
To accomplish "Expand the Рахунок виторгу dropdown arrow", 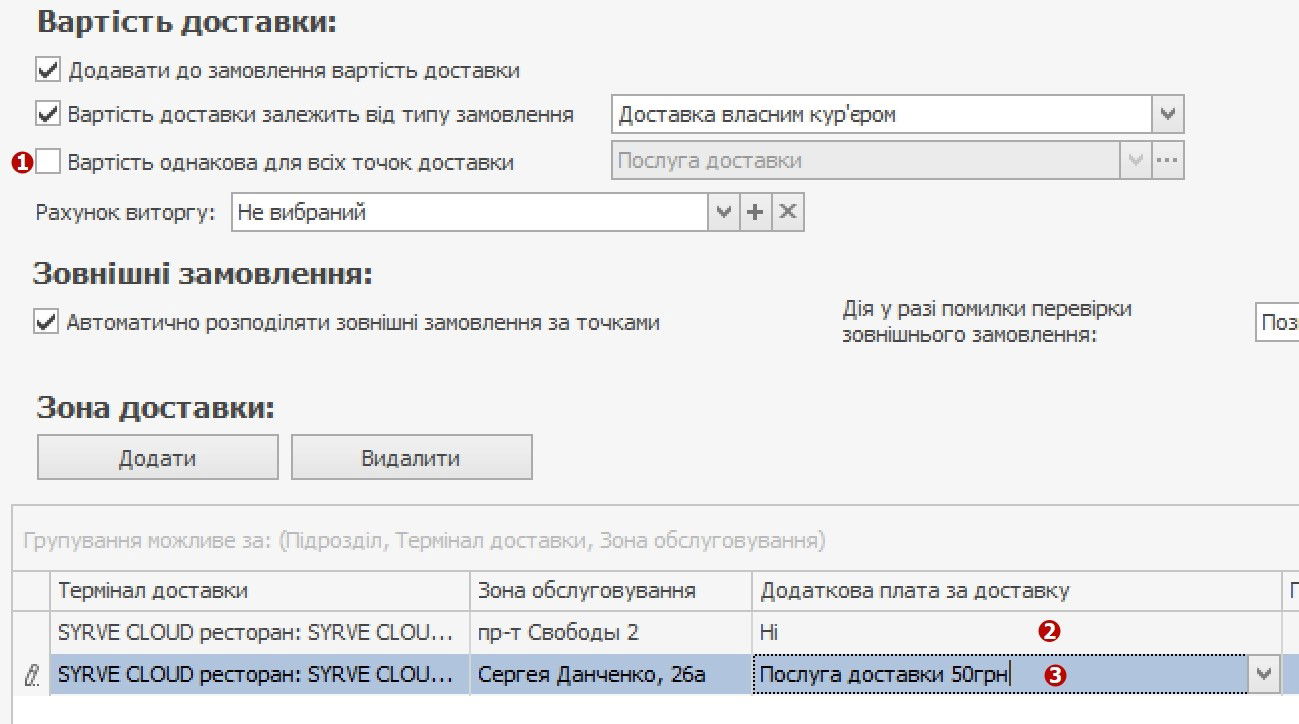I will (723, 213).
